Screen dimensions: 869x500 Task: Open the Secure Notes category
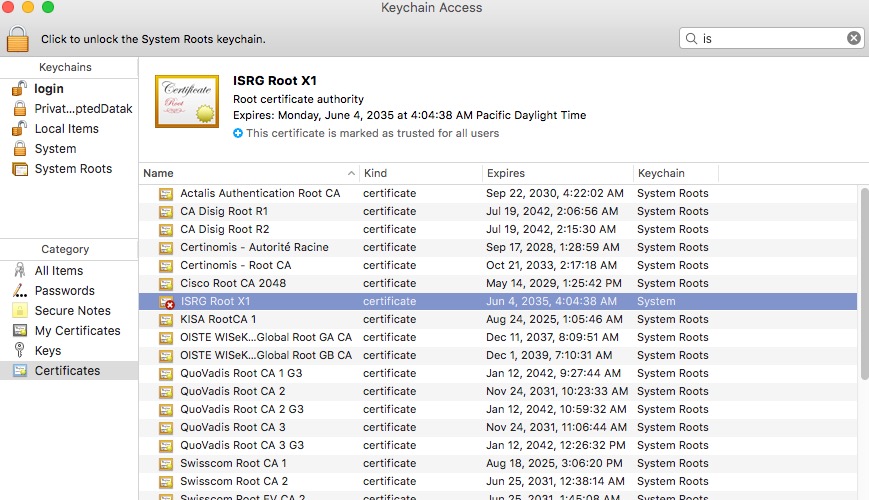click(x=72, y=311)
